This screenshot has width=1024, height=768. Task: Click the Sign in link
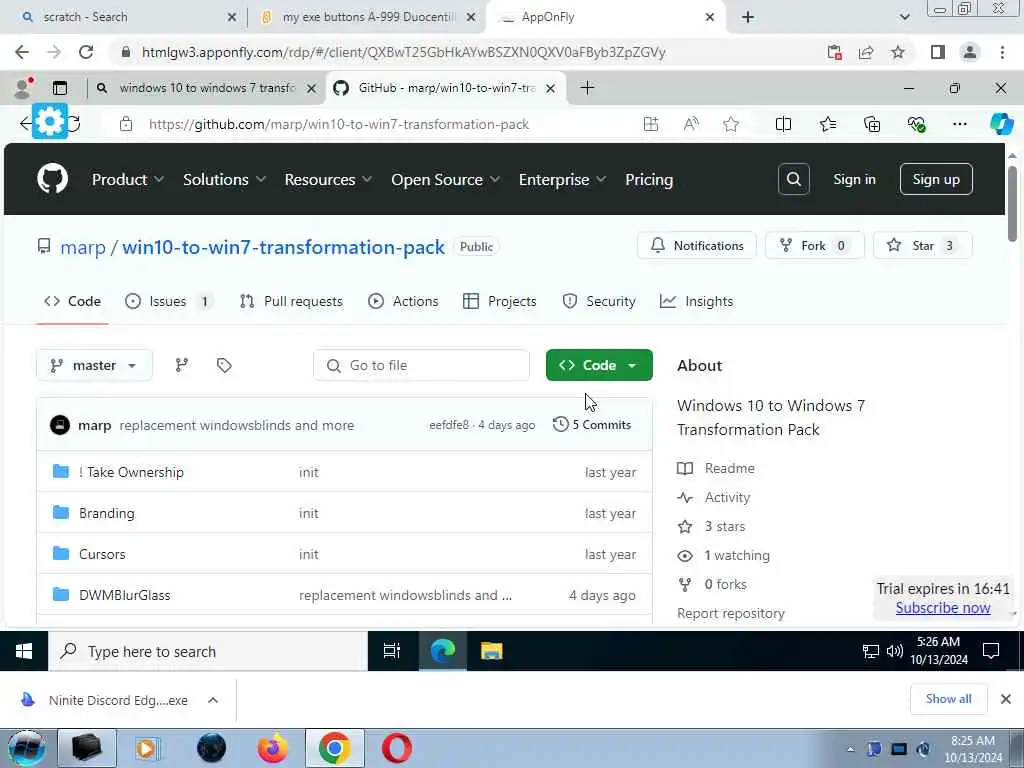click(x=854, y=179)
